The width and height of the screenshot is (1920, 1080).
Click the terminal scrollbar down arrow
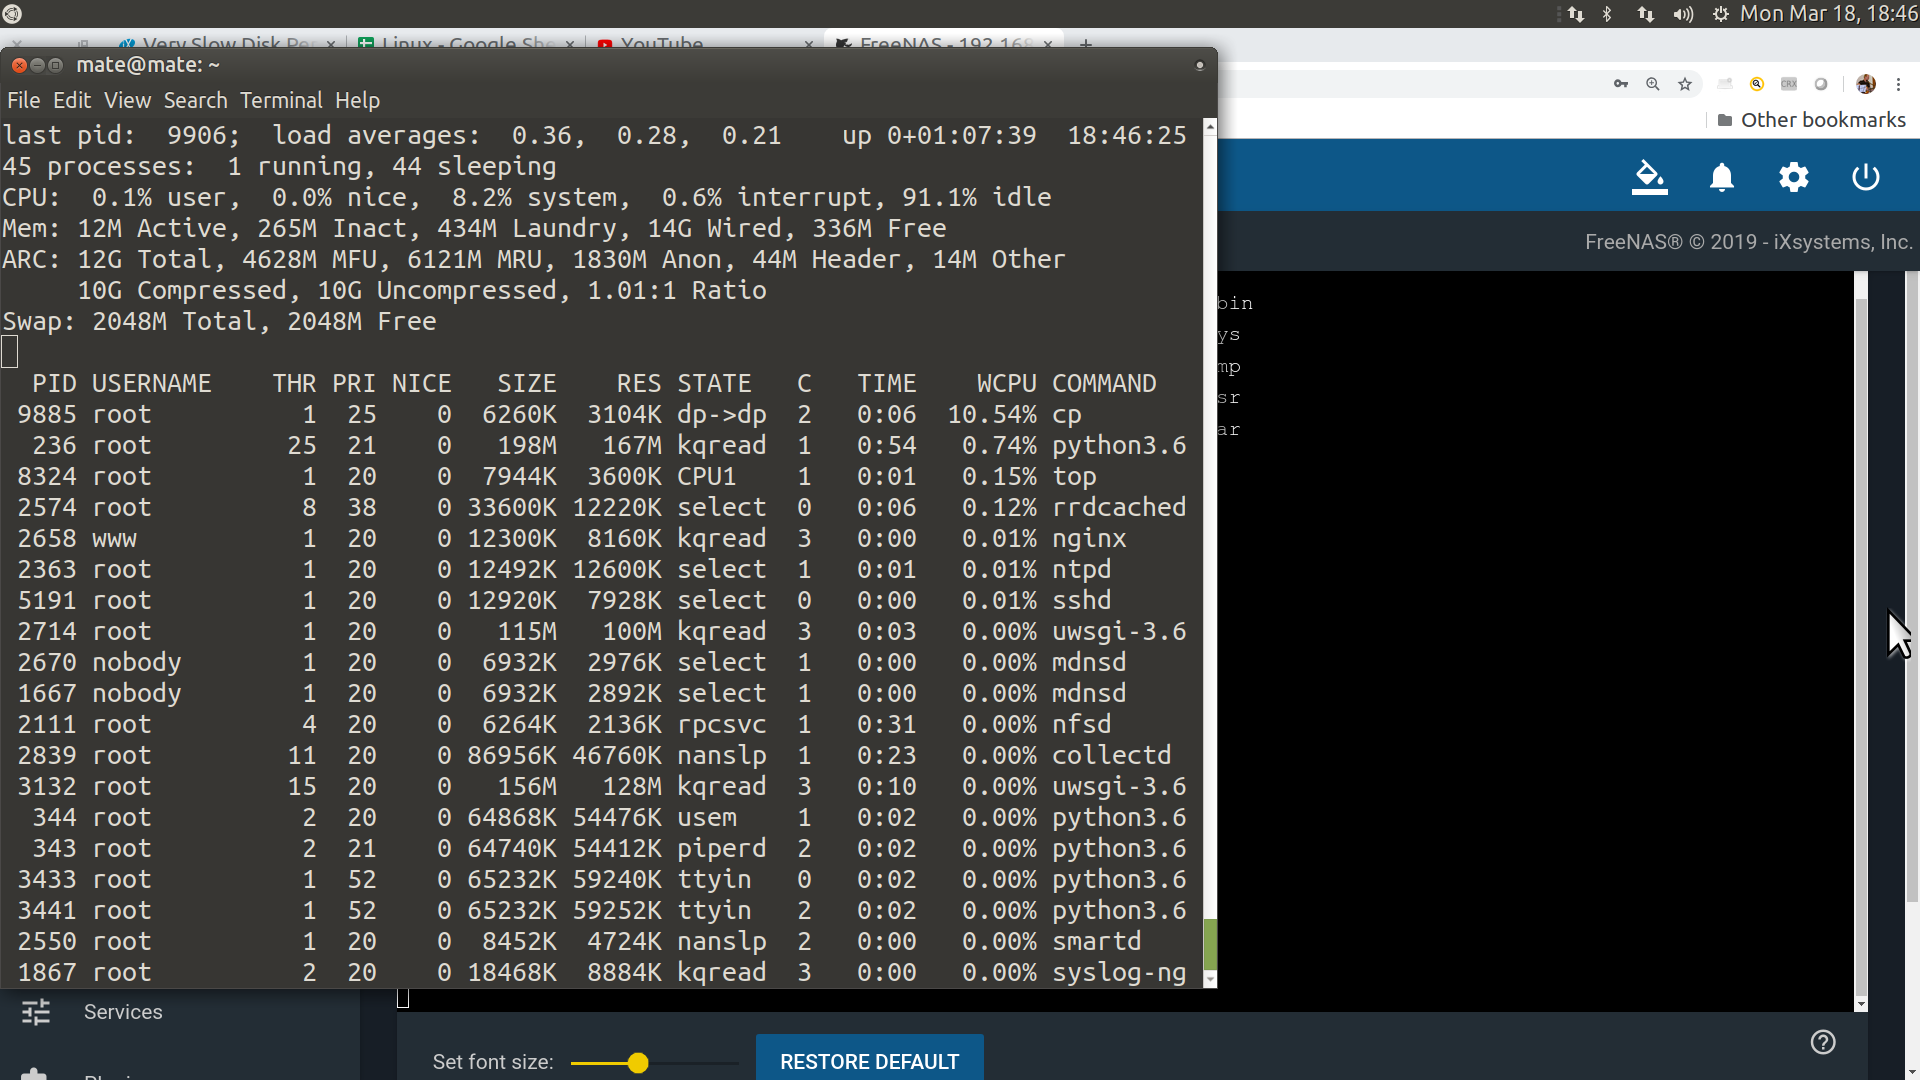[1210, 979]
